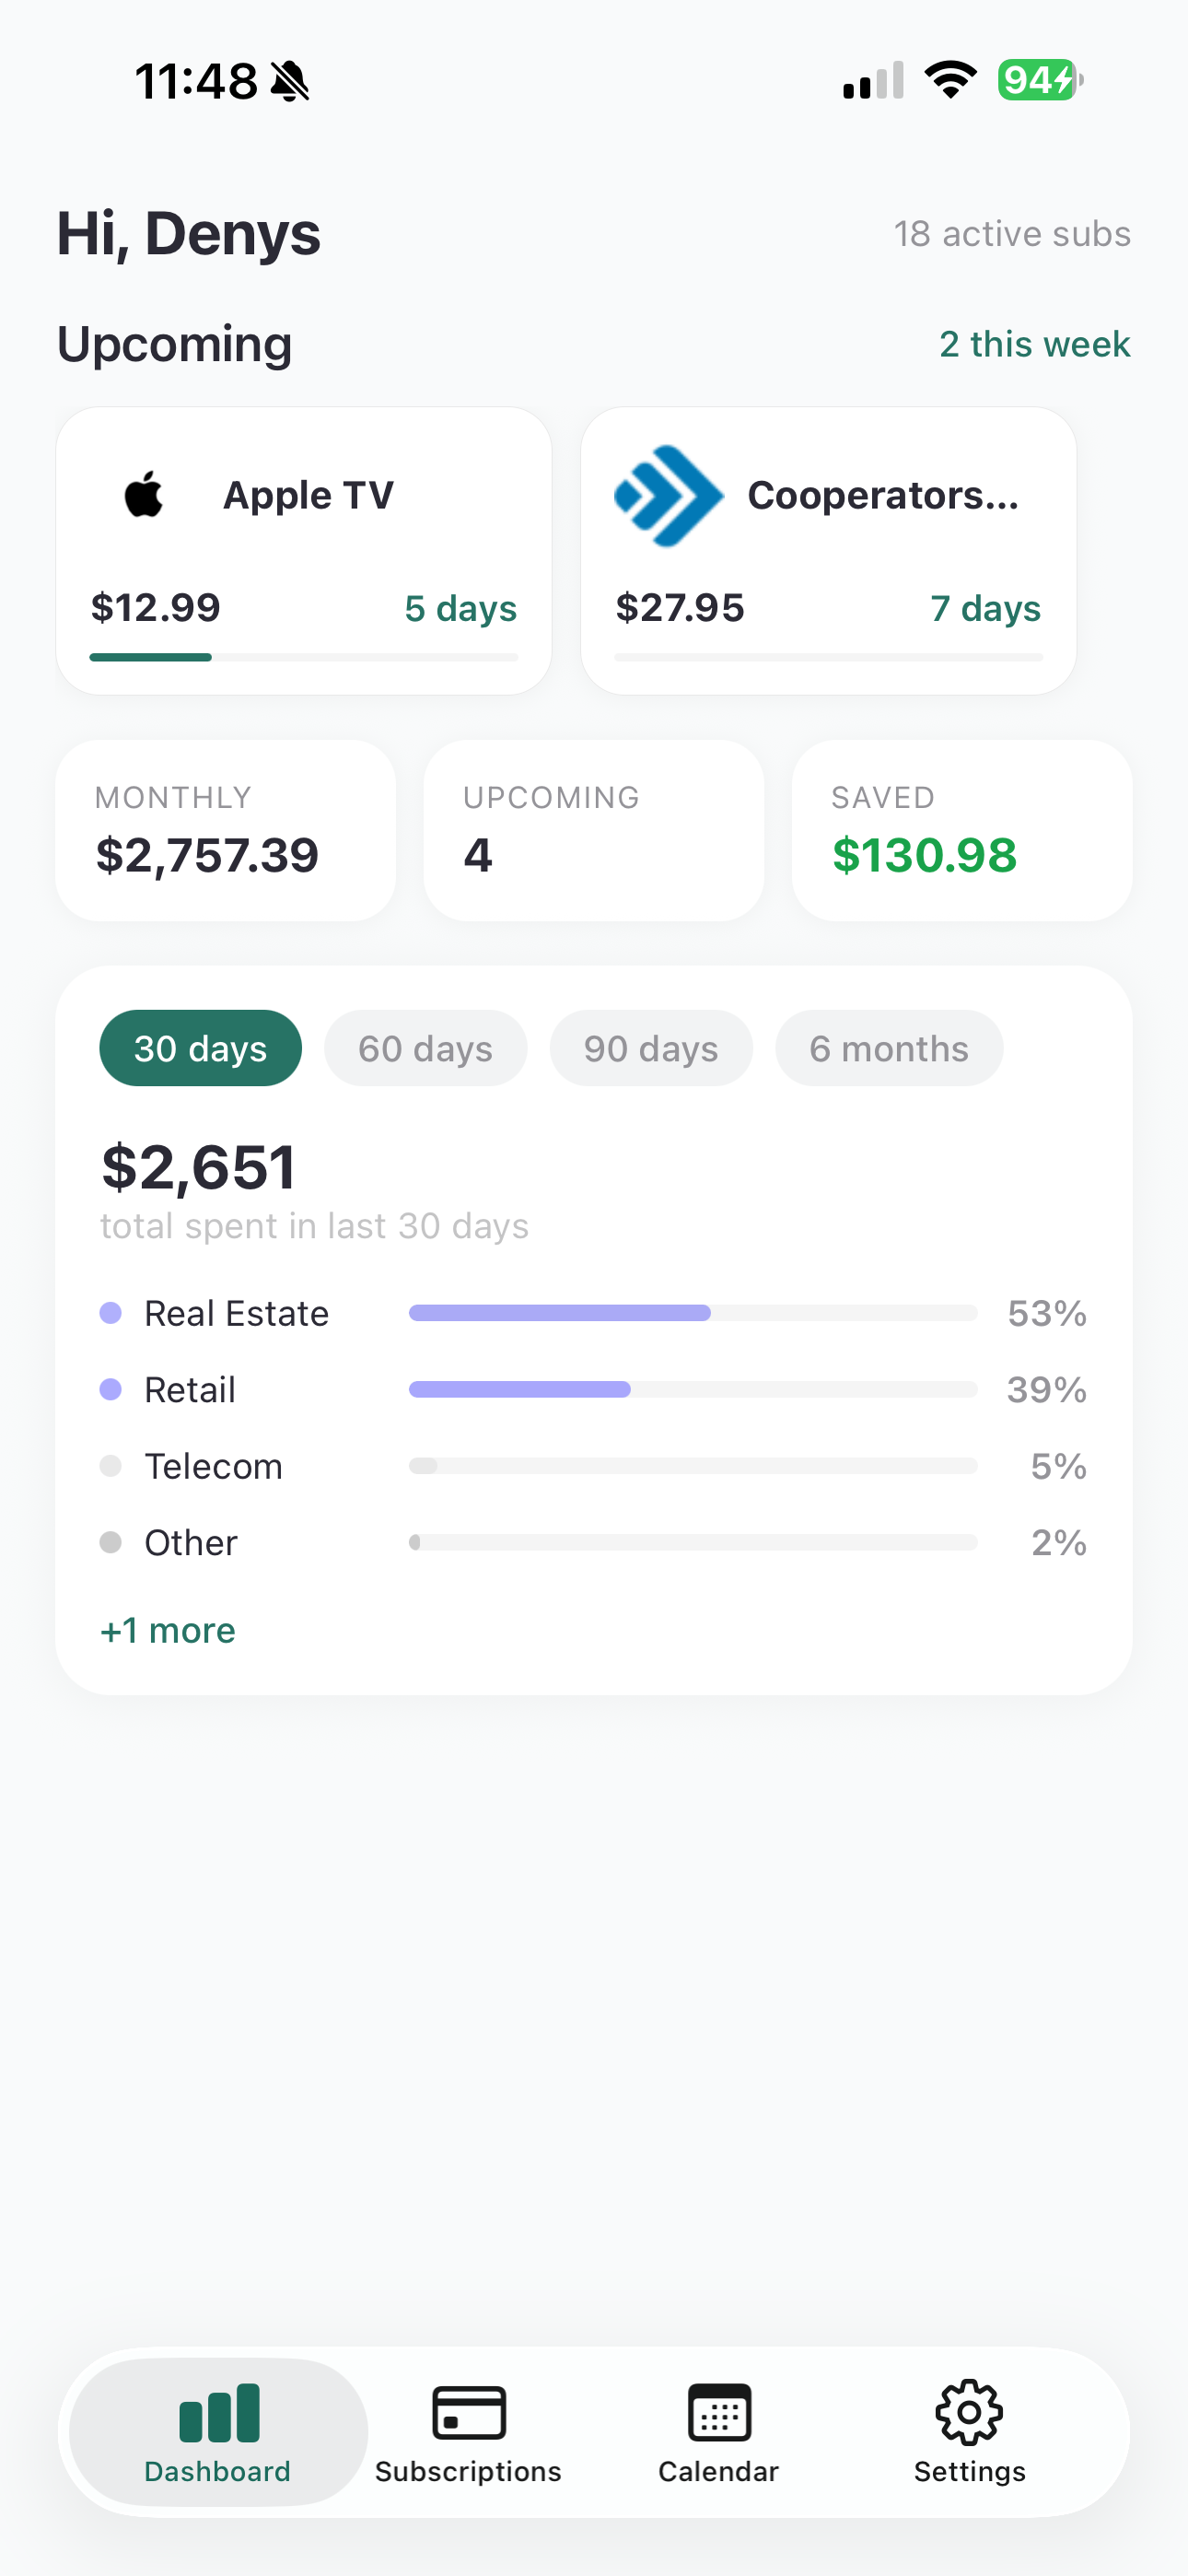The height and width of the screenshot is (2576, 1188).
Task: Select the Retail category row
Action: tap(594, 1389)
